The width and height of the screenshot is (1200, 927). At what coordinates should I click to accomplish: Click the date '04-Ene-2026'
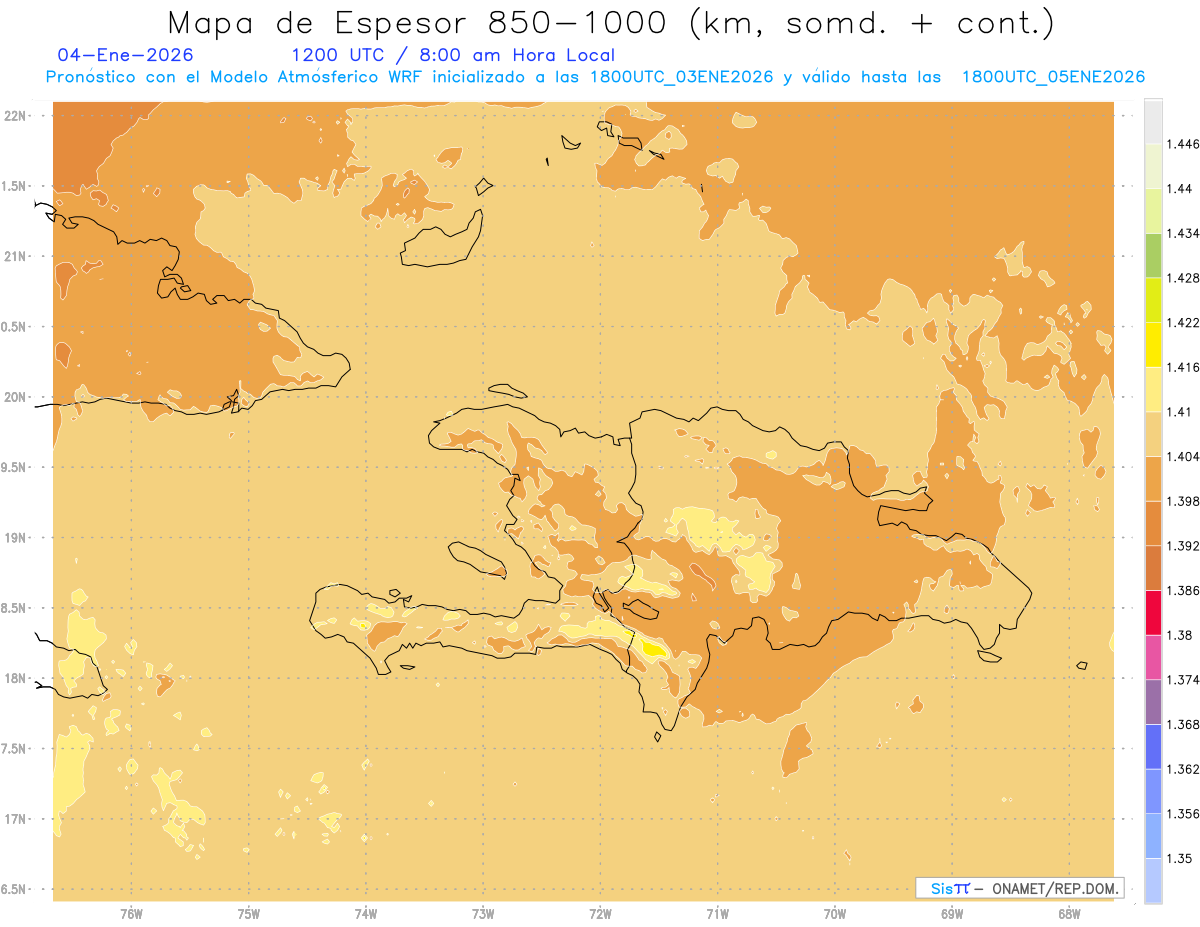tap(126, 55)
